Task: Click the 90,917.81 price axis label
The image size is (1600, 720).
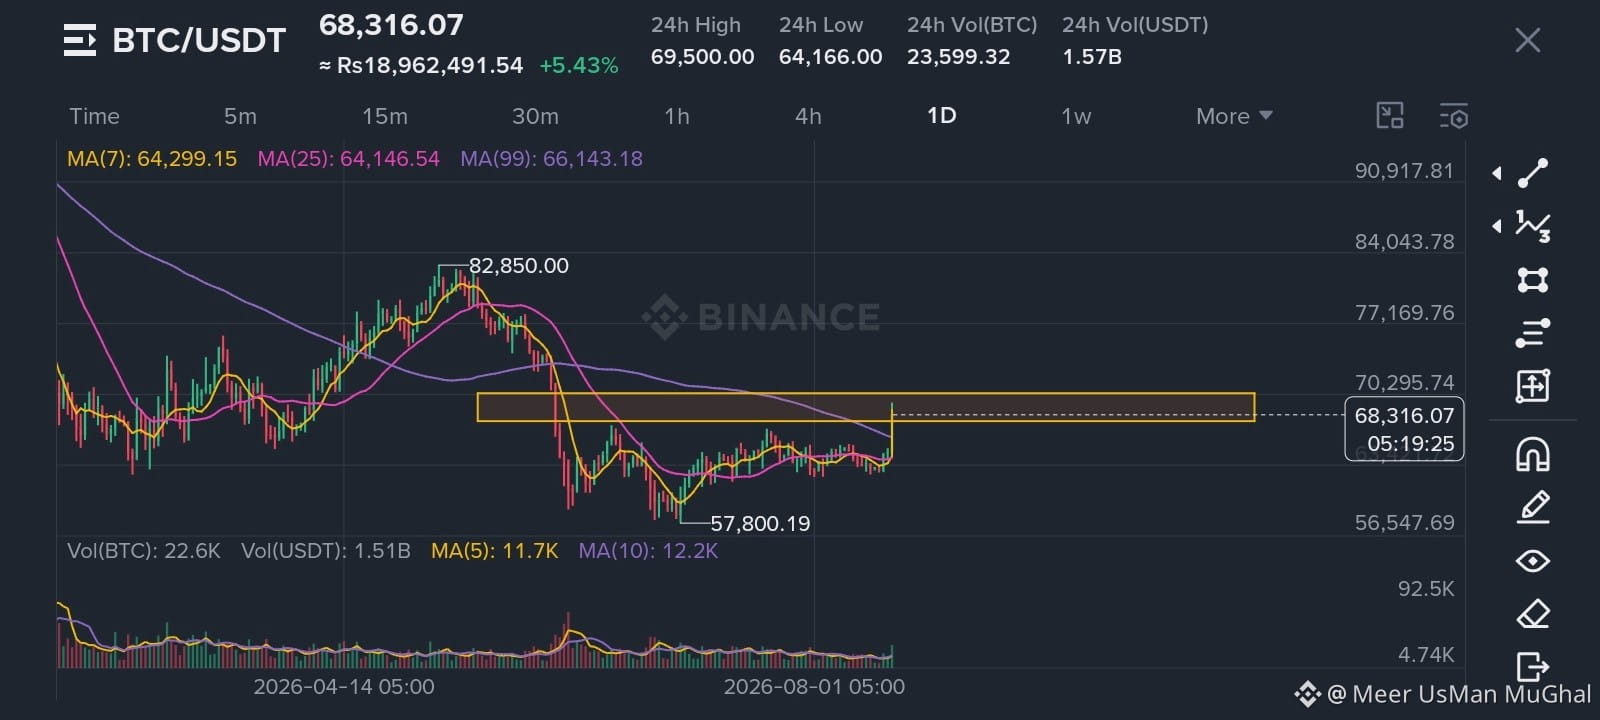Action: 1404,171
